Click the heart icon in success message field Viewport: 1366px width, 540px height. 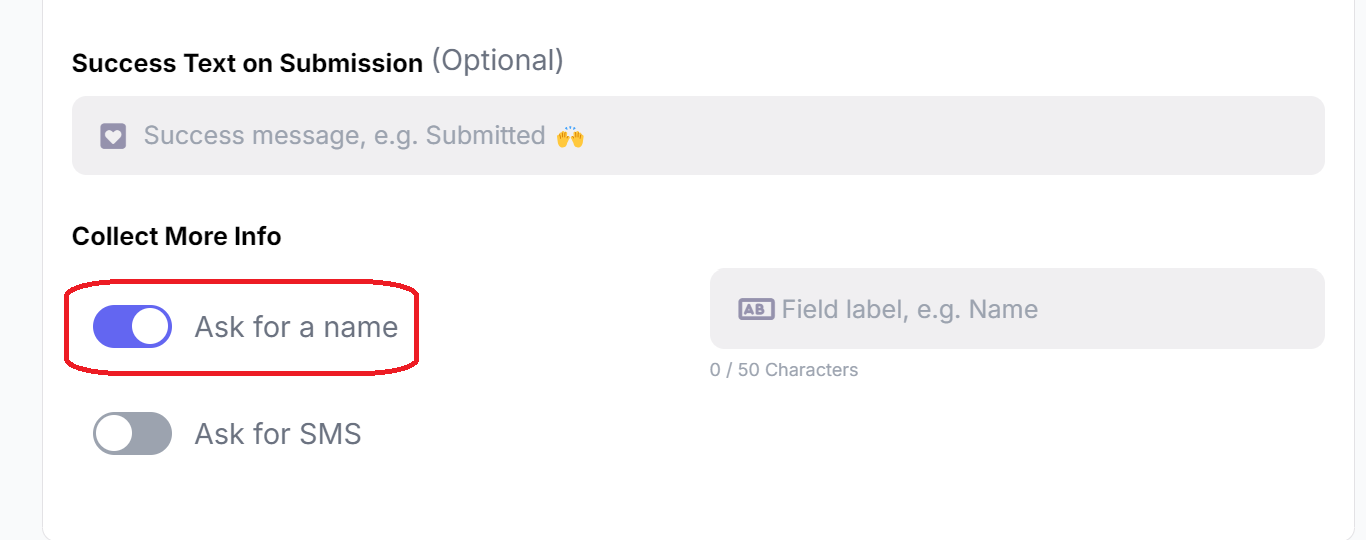[x=113, y=136]
